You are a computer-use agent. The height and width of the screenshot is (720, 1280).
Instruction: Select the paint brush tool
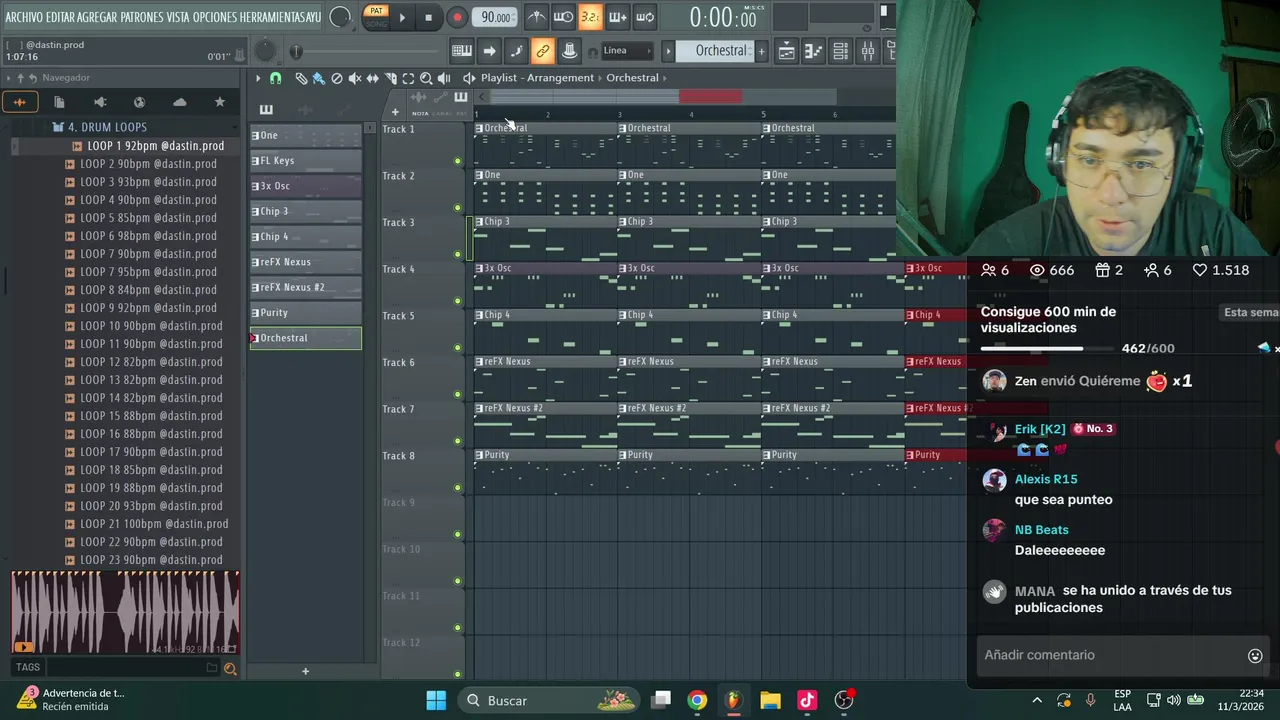318,78
